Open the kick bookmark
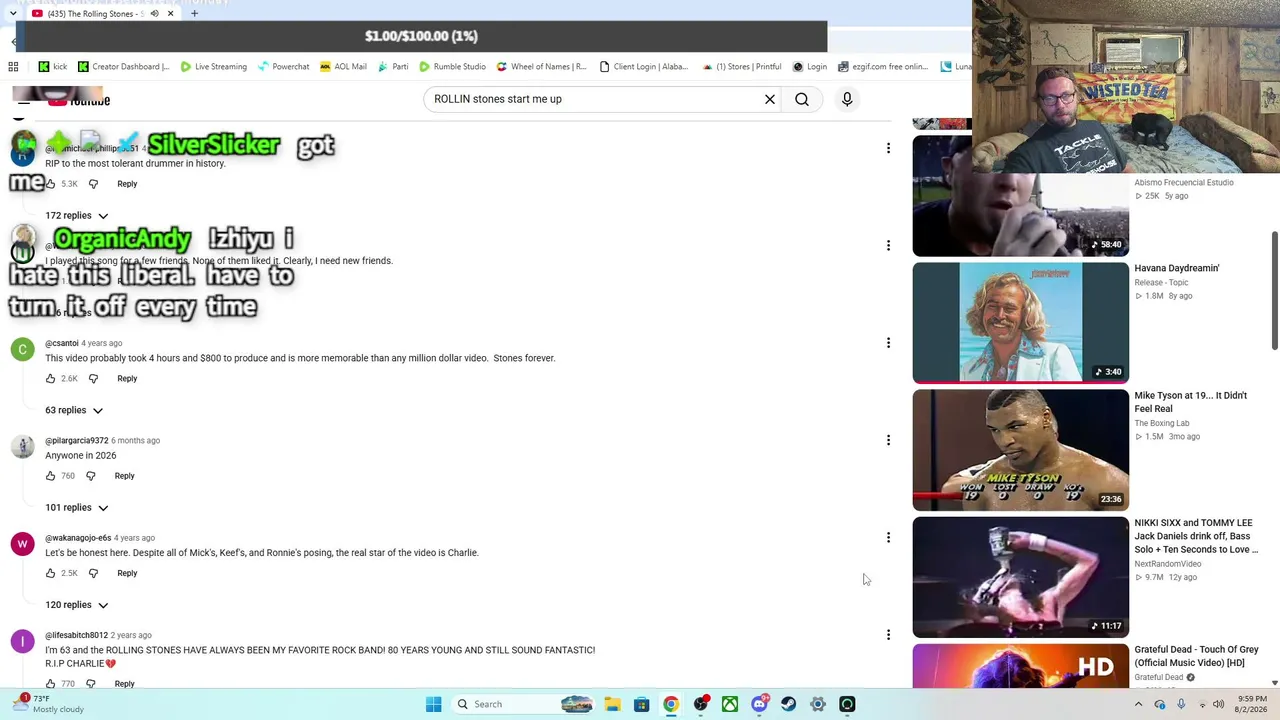This screenshot has height=720, width=1280. click(53, 67)
